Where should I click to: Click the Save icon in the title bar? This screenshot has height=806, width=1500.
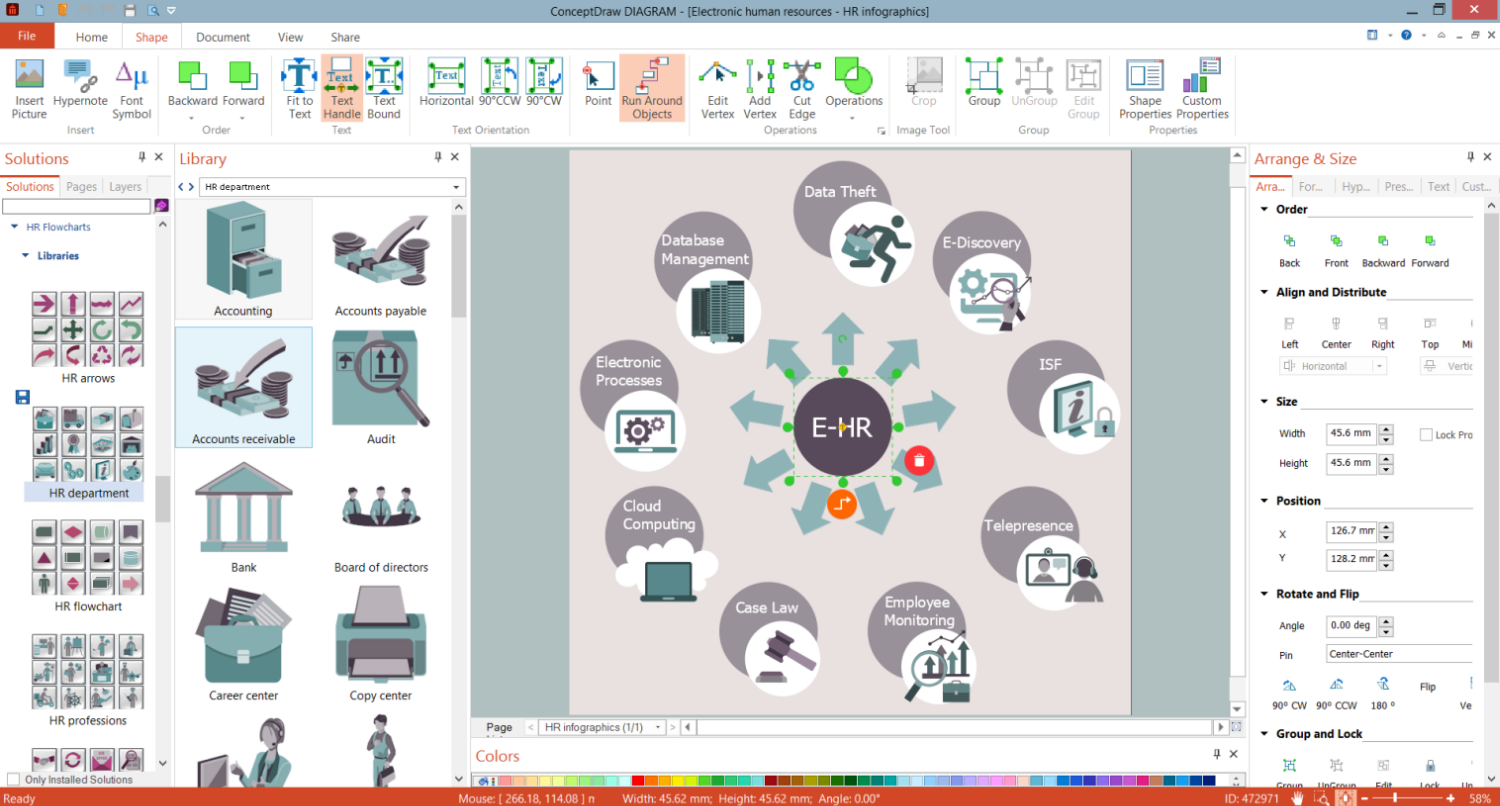(x=130, y=10)
